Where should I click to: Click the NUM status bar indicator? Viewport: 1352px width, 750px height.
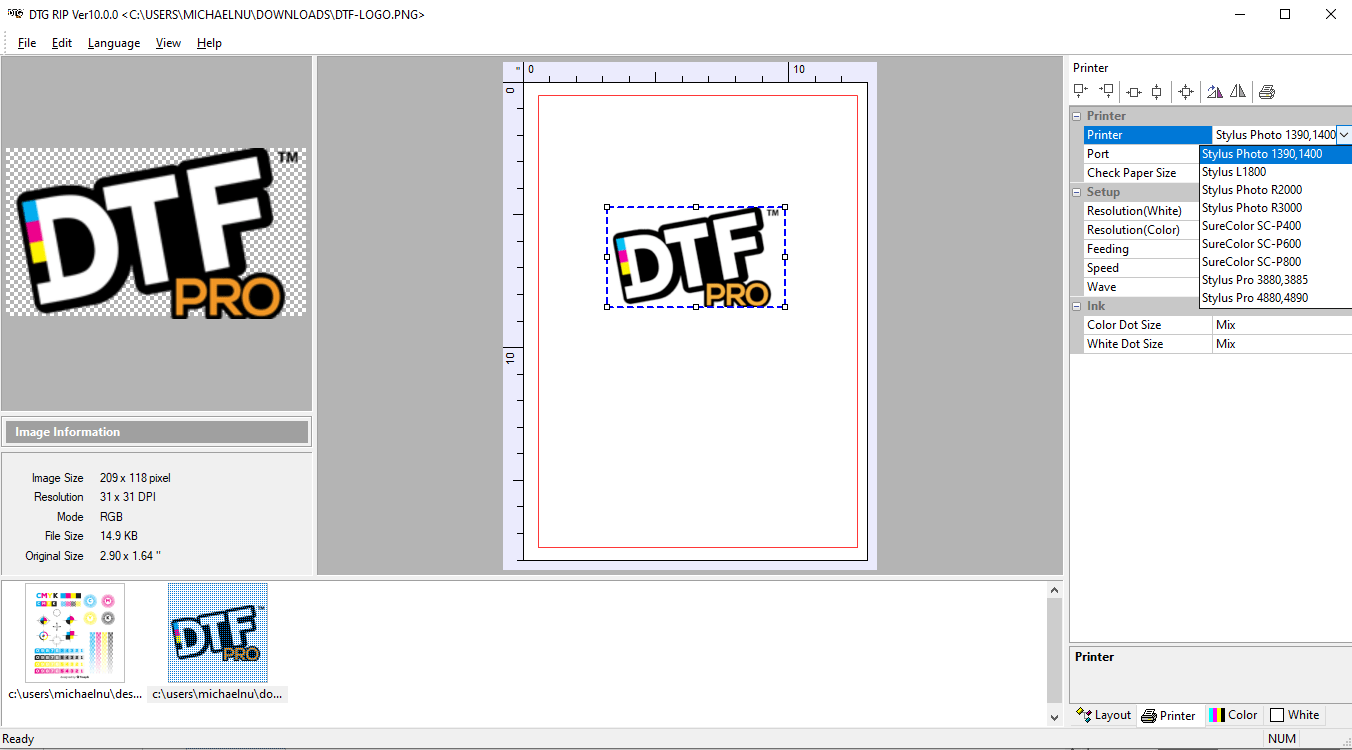pyautogui.click(x=1281, y=739)
